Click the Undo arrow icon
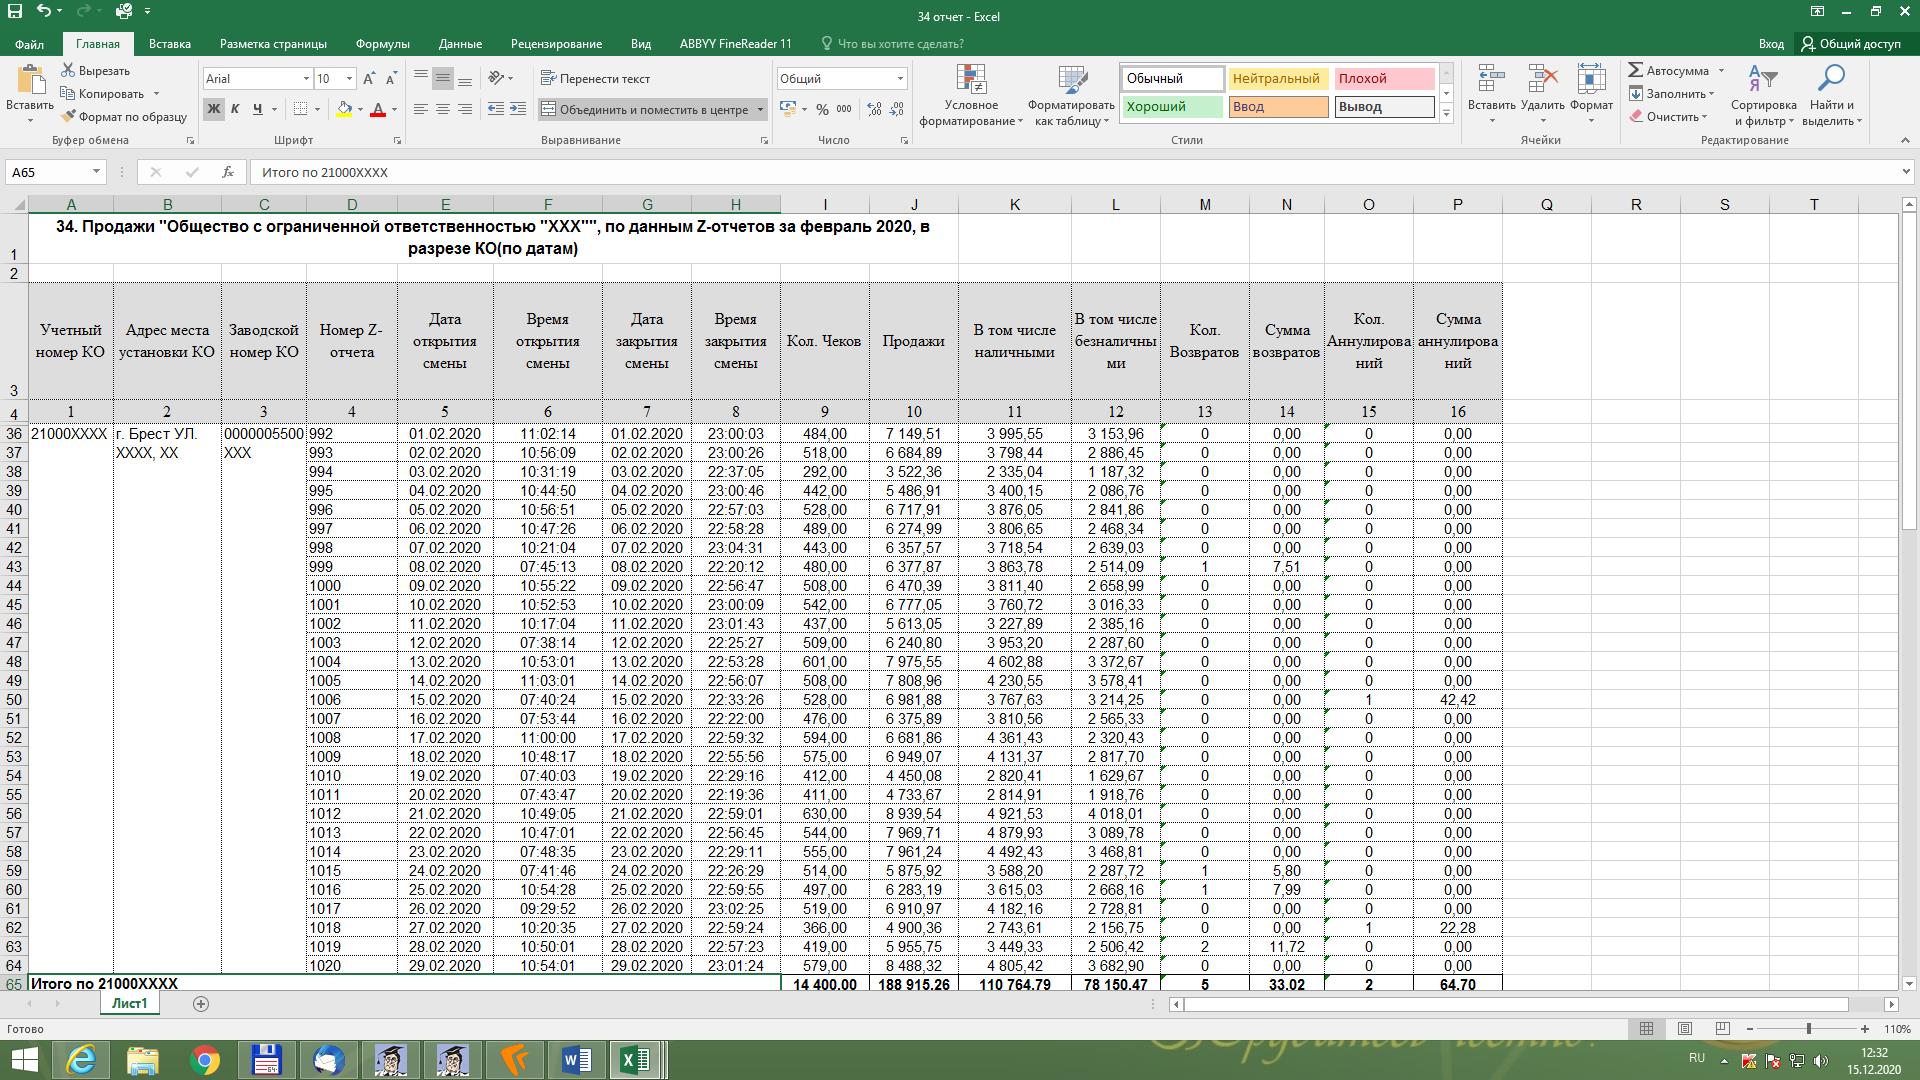The image size is (1920, 1080). point(43,12)
